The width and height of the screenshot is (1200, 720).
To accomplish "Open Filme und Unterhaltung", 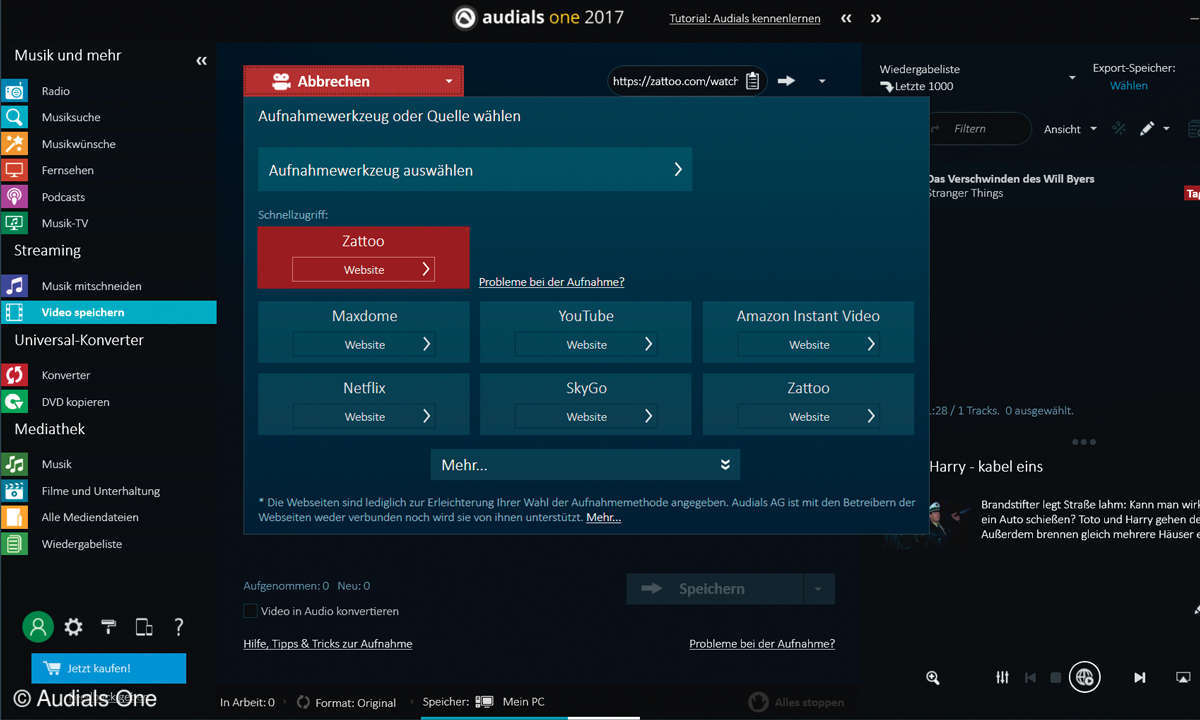I will [x=100, y=491].
